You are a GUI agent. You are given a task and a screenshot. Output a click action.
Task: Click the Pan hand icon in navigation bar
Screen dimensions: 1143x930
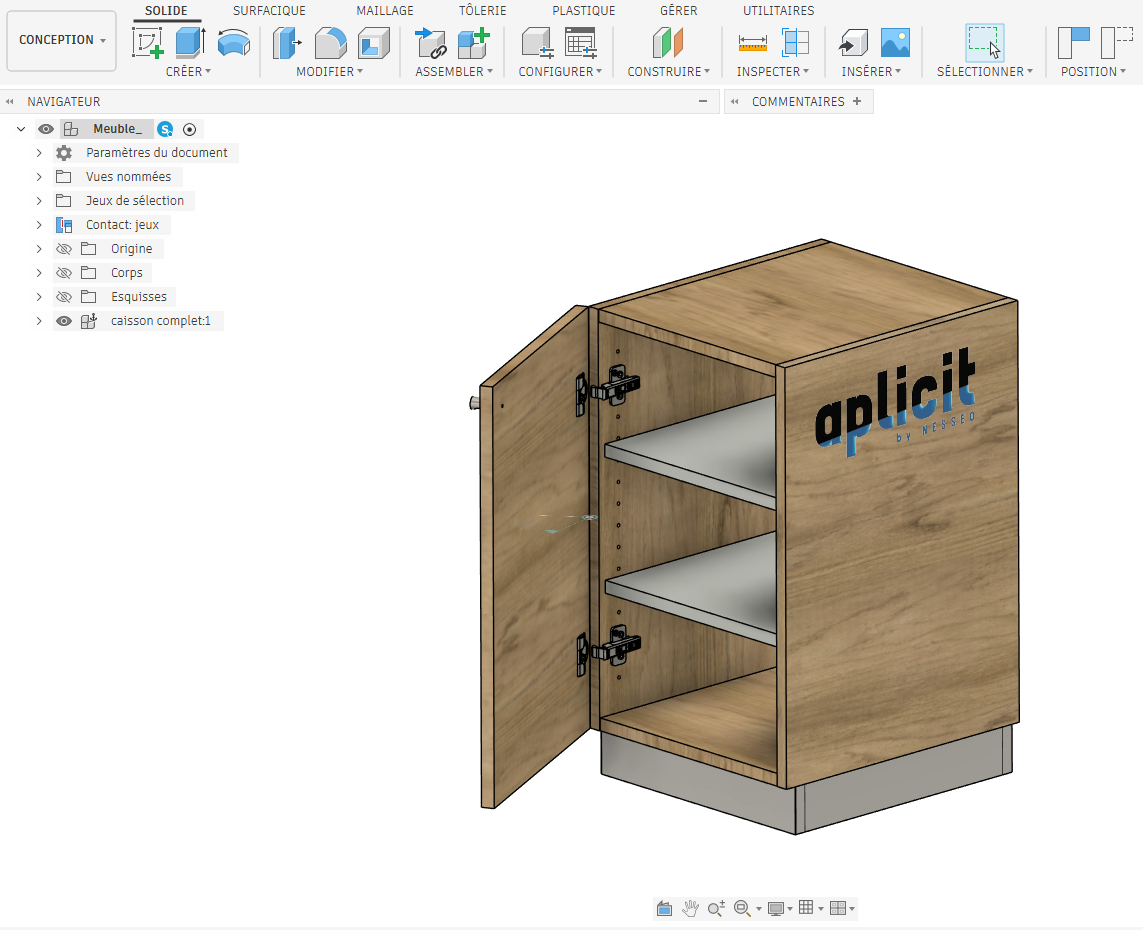coord(690,908)
